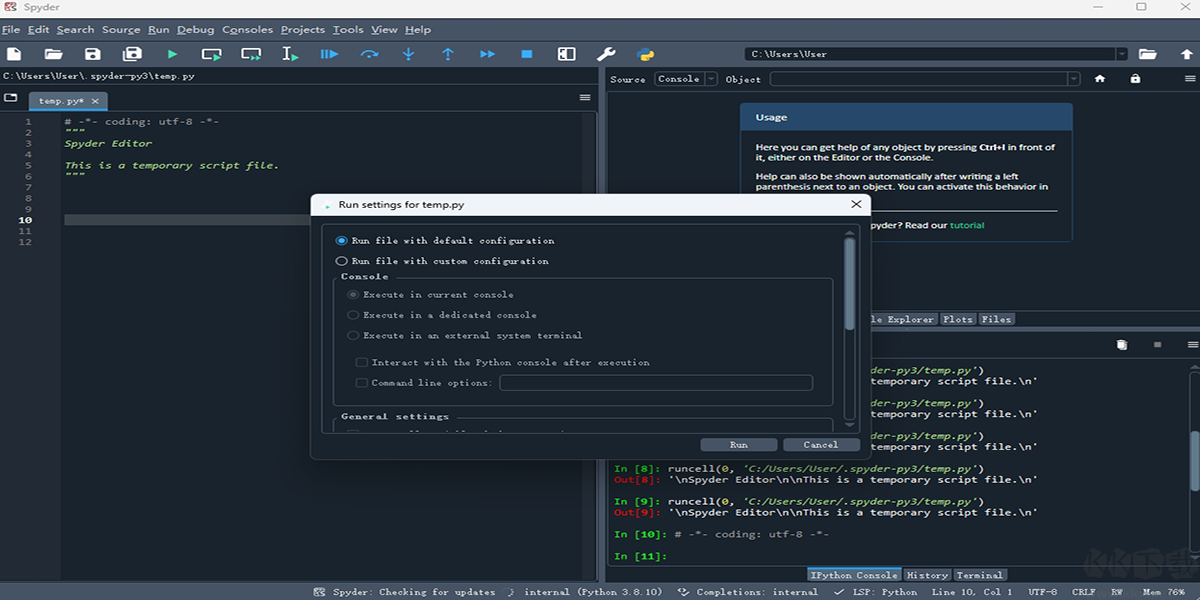Open the Debug menu

(195, 30)
